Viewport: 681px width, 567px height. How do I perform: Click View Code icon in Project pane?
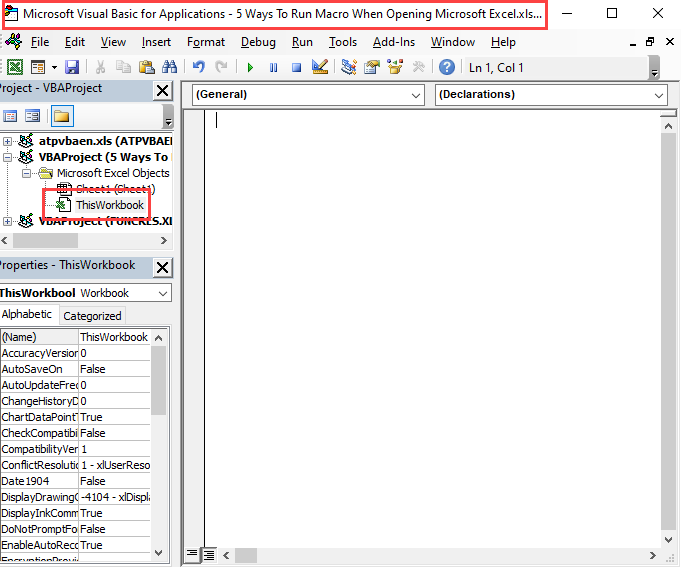point(10,116)
